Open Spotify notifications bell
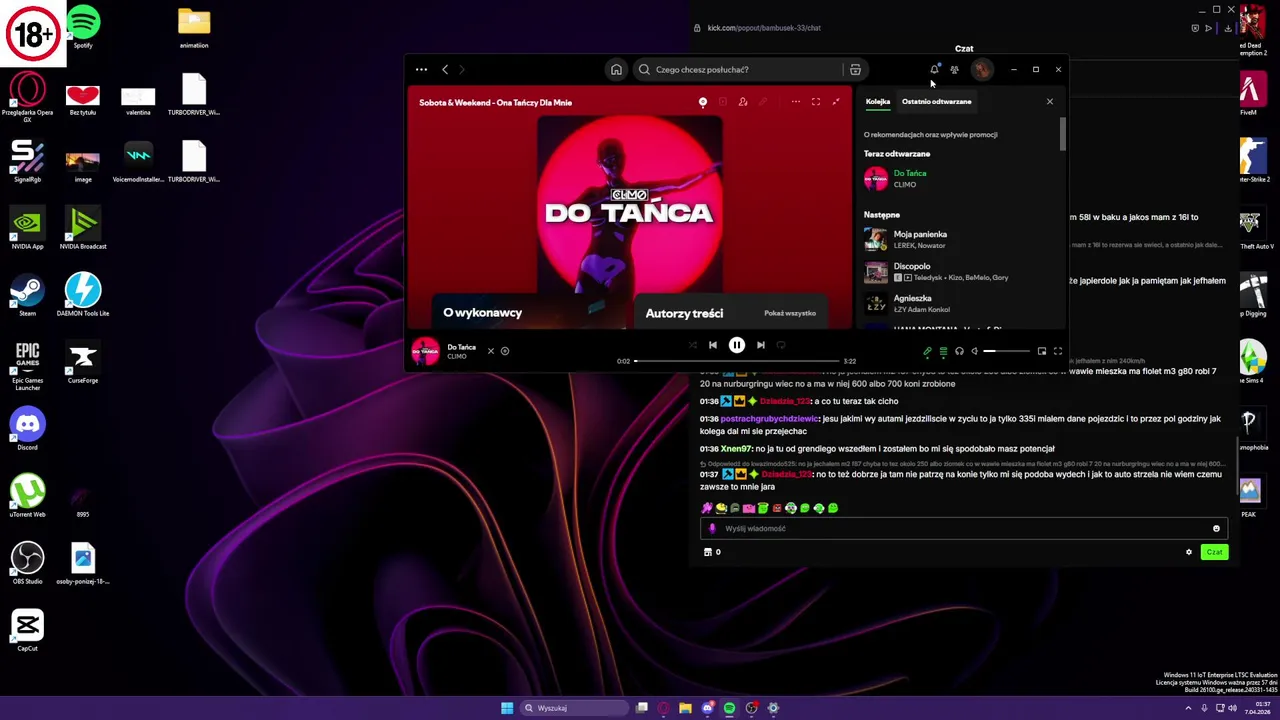The width and height of the screenshot is (1280, 720). coord(934,70)
